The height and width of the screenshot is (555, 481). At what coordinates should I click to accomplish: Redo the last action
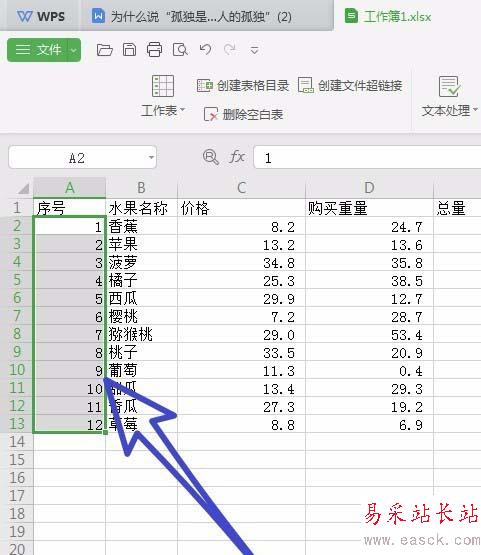pos(230,50)
